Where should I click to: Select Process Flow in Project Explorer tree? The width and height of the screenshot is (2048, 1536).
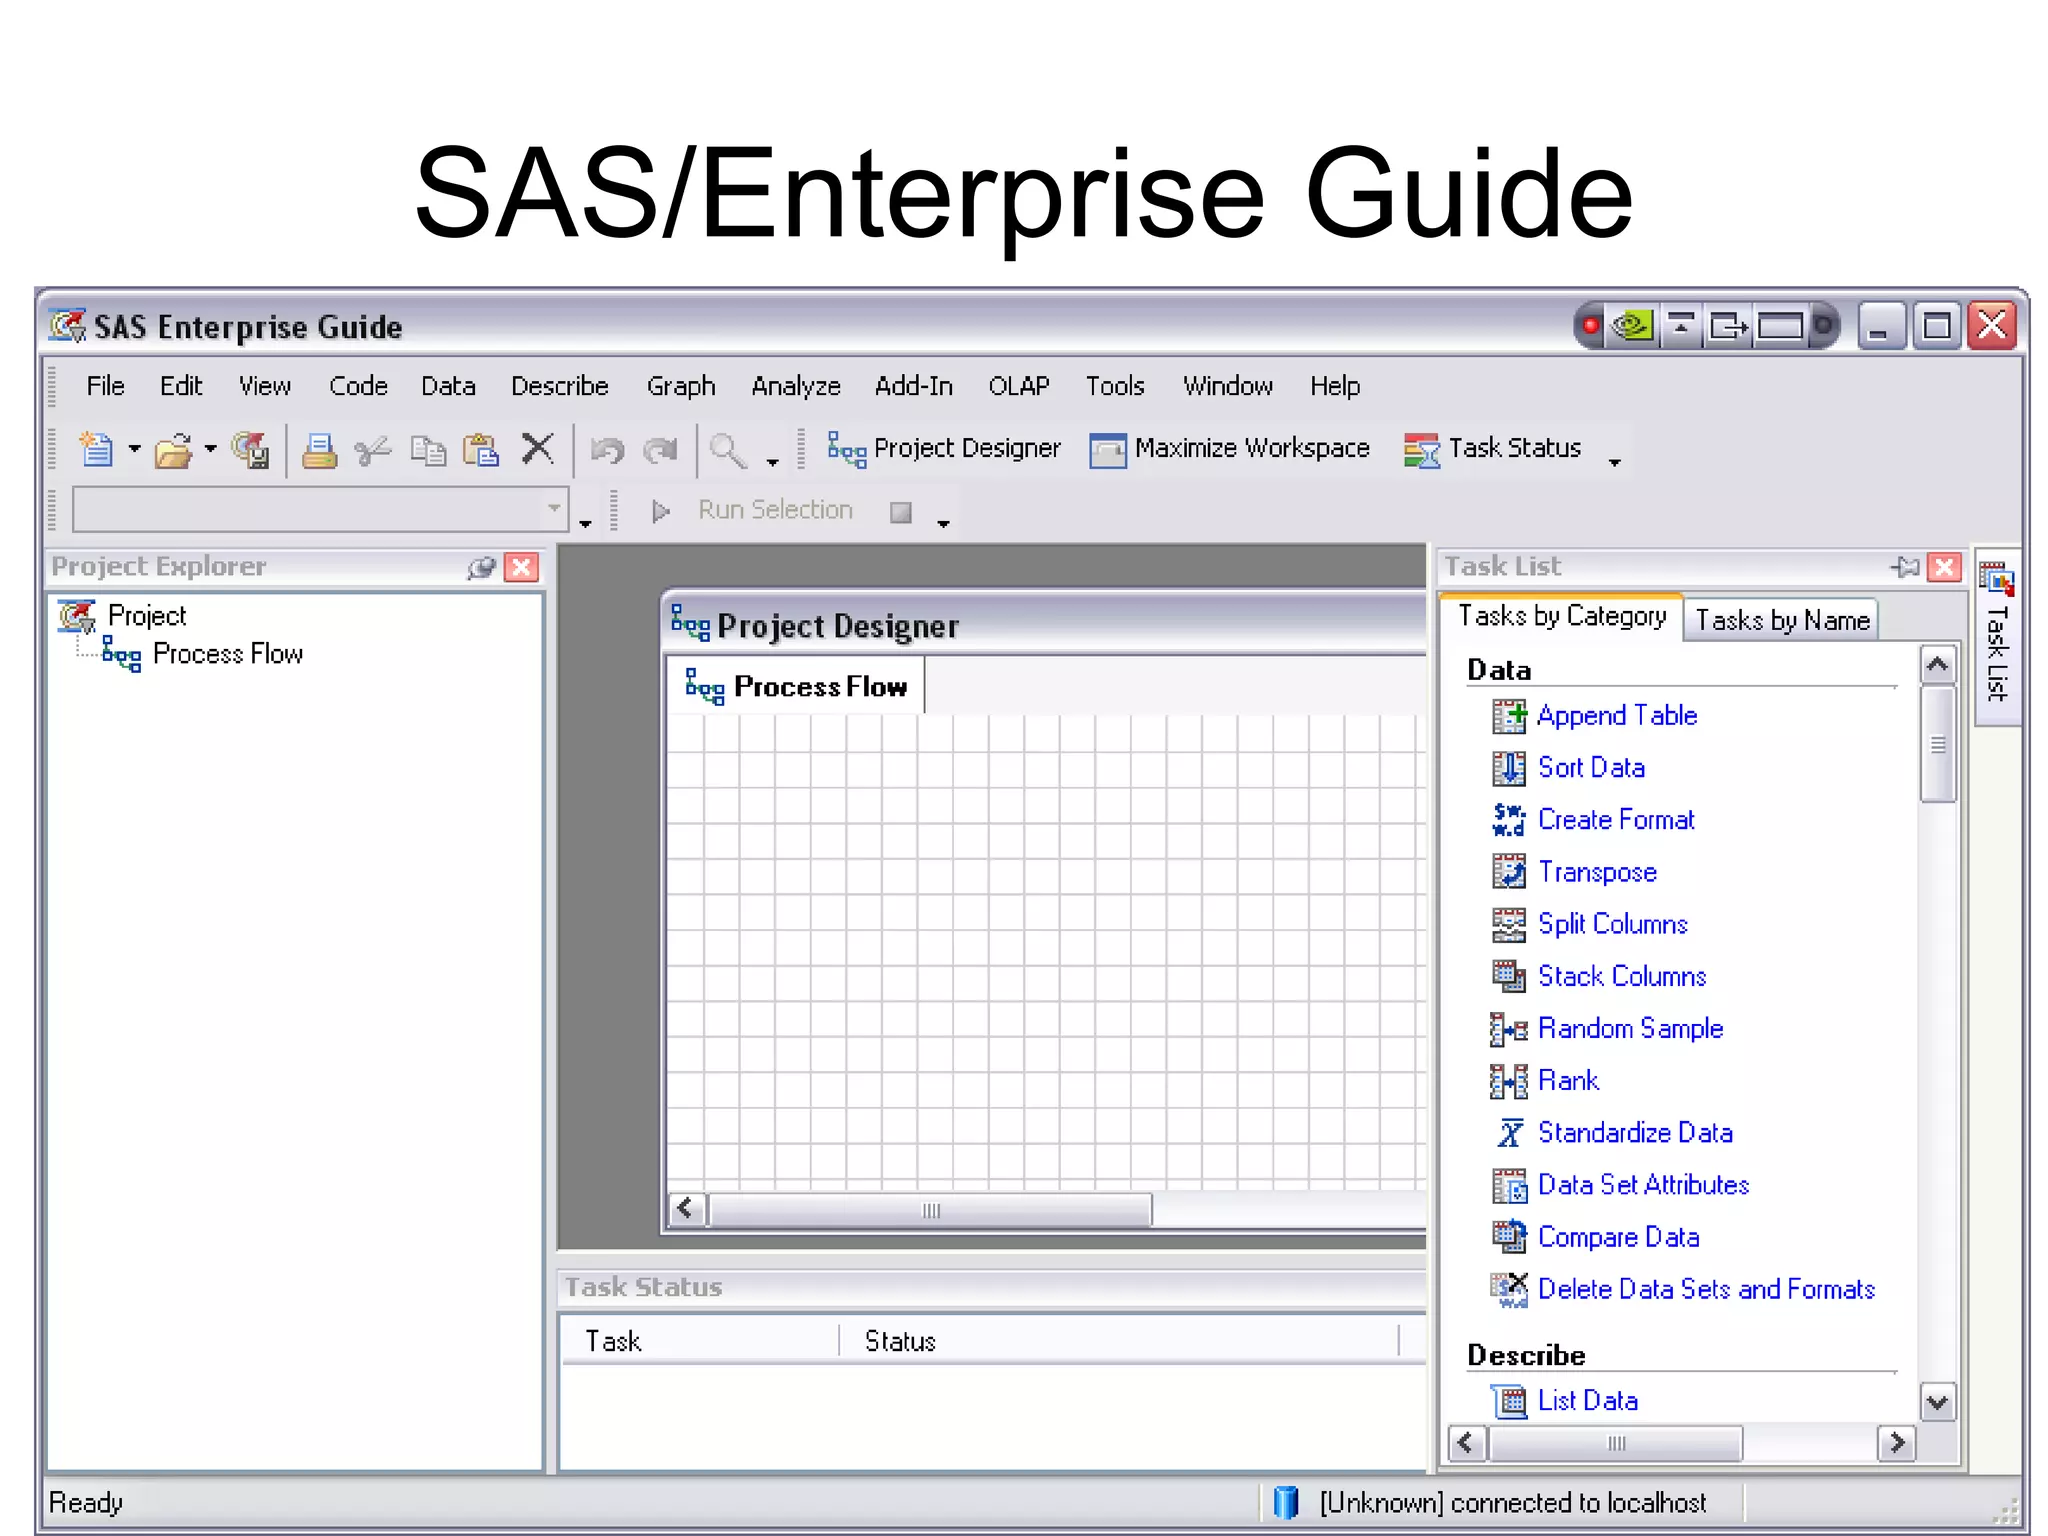227,654
